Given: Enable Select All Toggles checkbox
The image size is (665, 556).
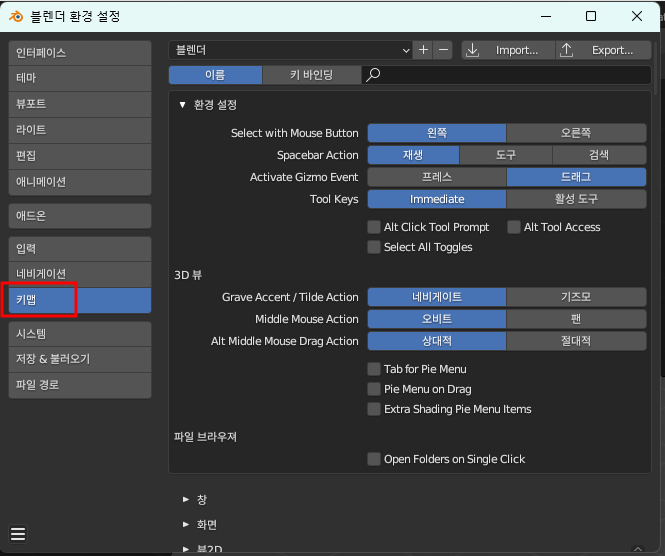Looking at the screenshot, I should click(374, 247).
